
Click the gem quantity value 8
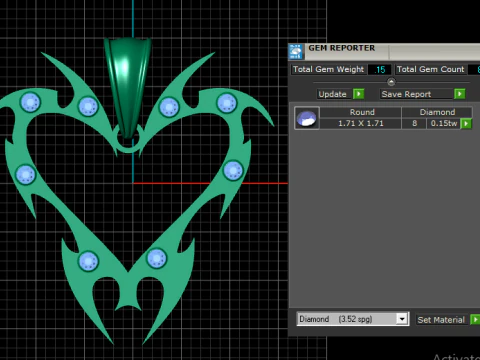tap(414, 123)
